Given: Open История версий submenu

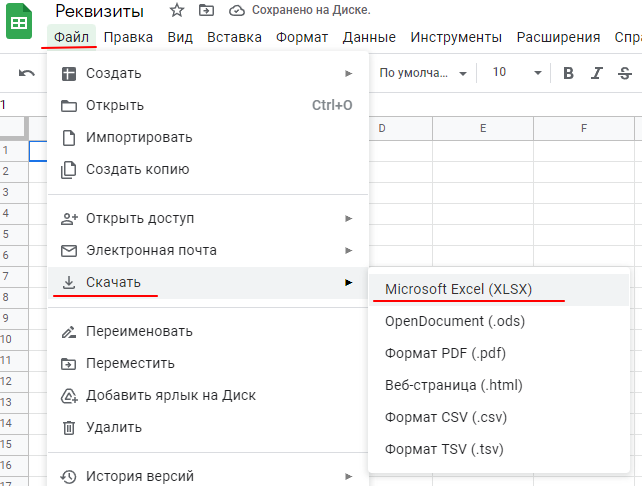Looking at the screenshot, I should coord(208,476).
